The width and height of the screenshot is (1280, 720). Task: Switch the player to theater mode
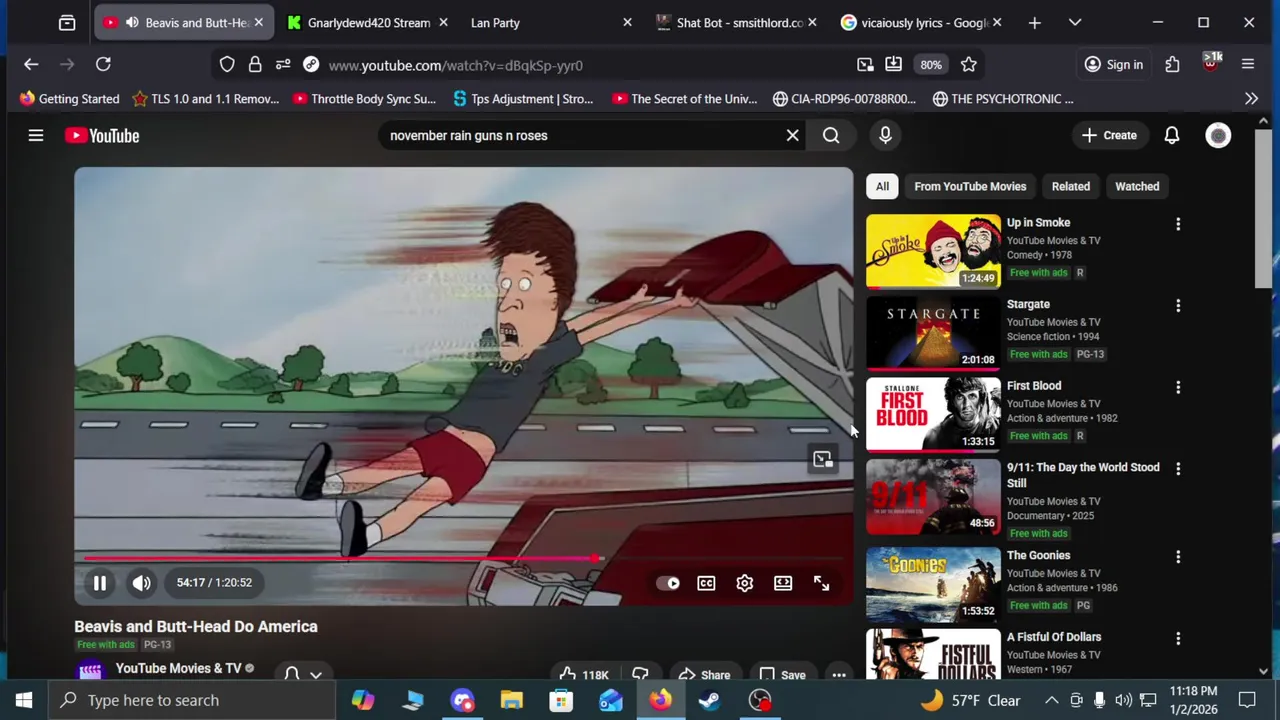783,583
